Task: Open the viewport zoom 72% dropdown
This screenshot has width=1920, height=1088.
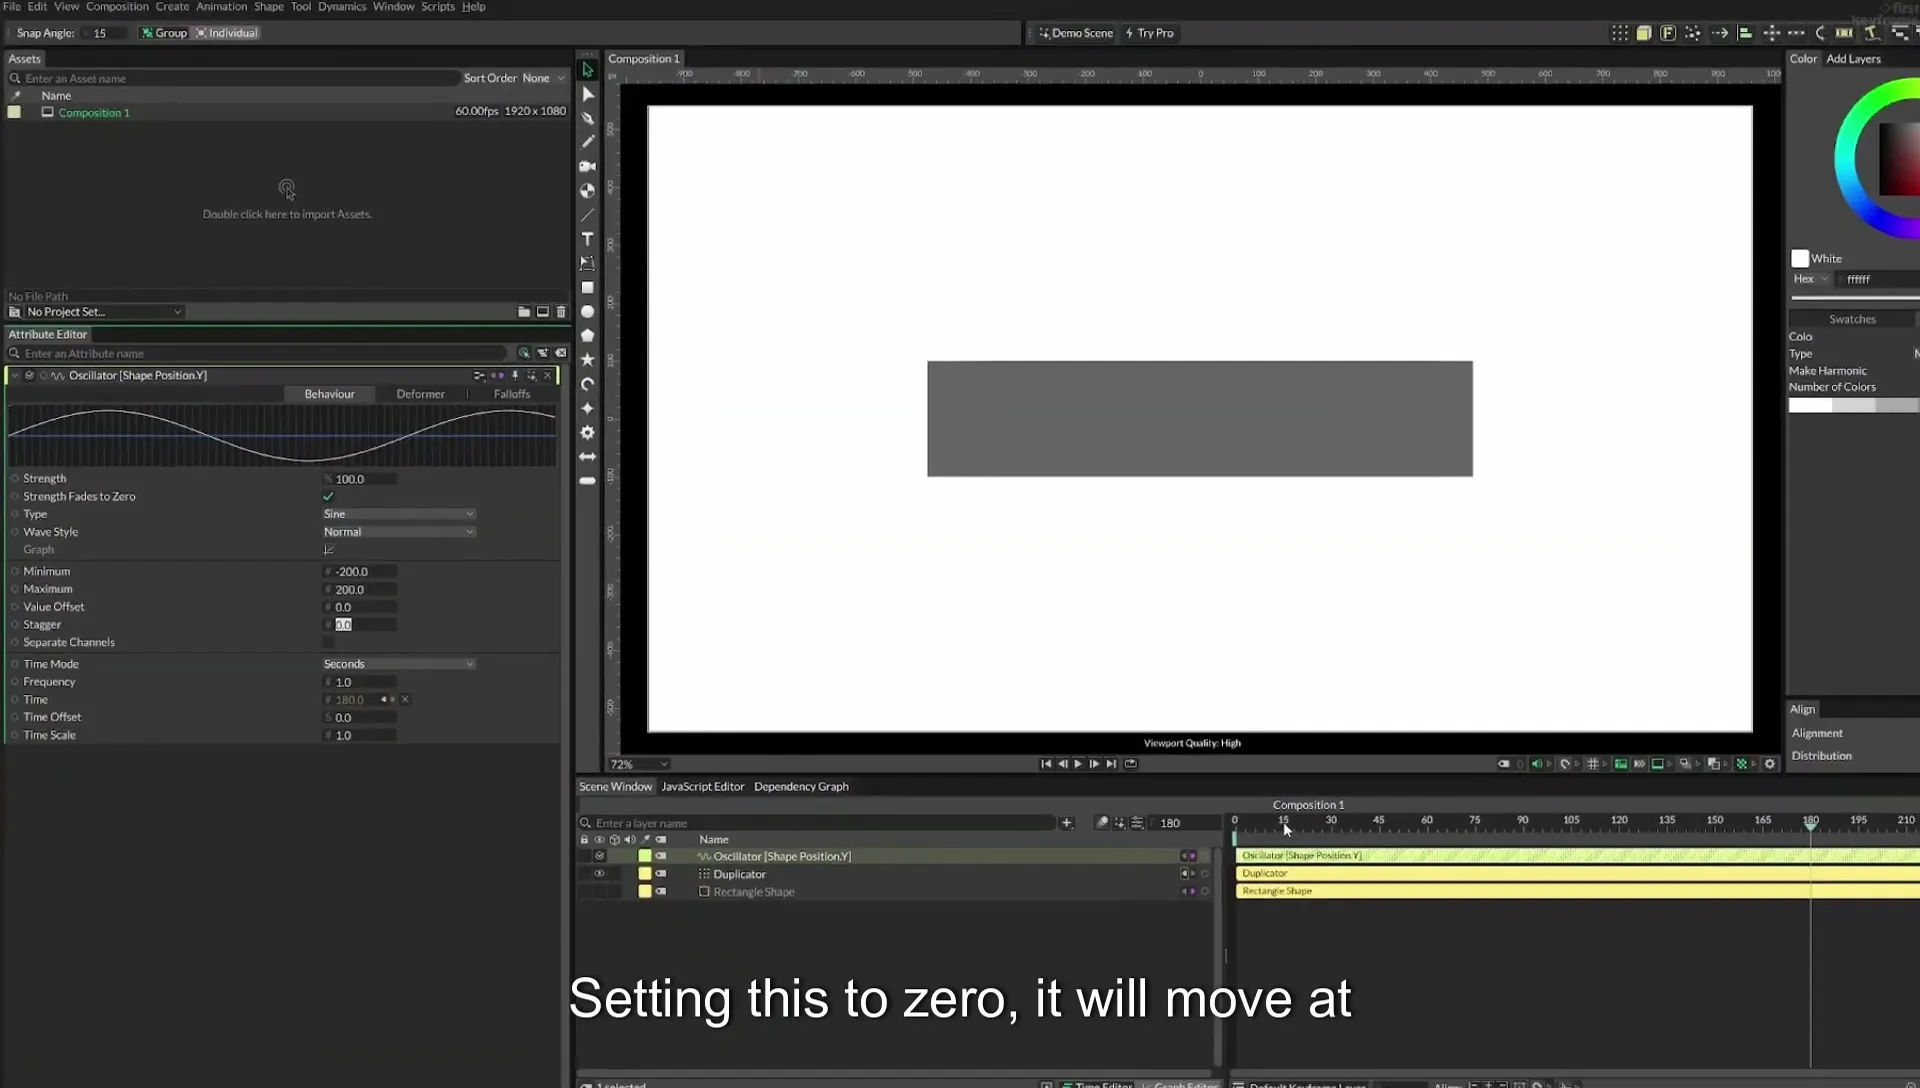Action: [639, 764]
